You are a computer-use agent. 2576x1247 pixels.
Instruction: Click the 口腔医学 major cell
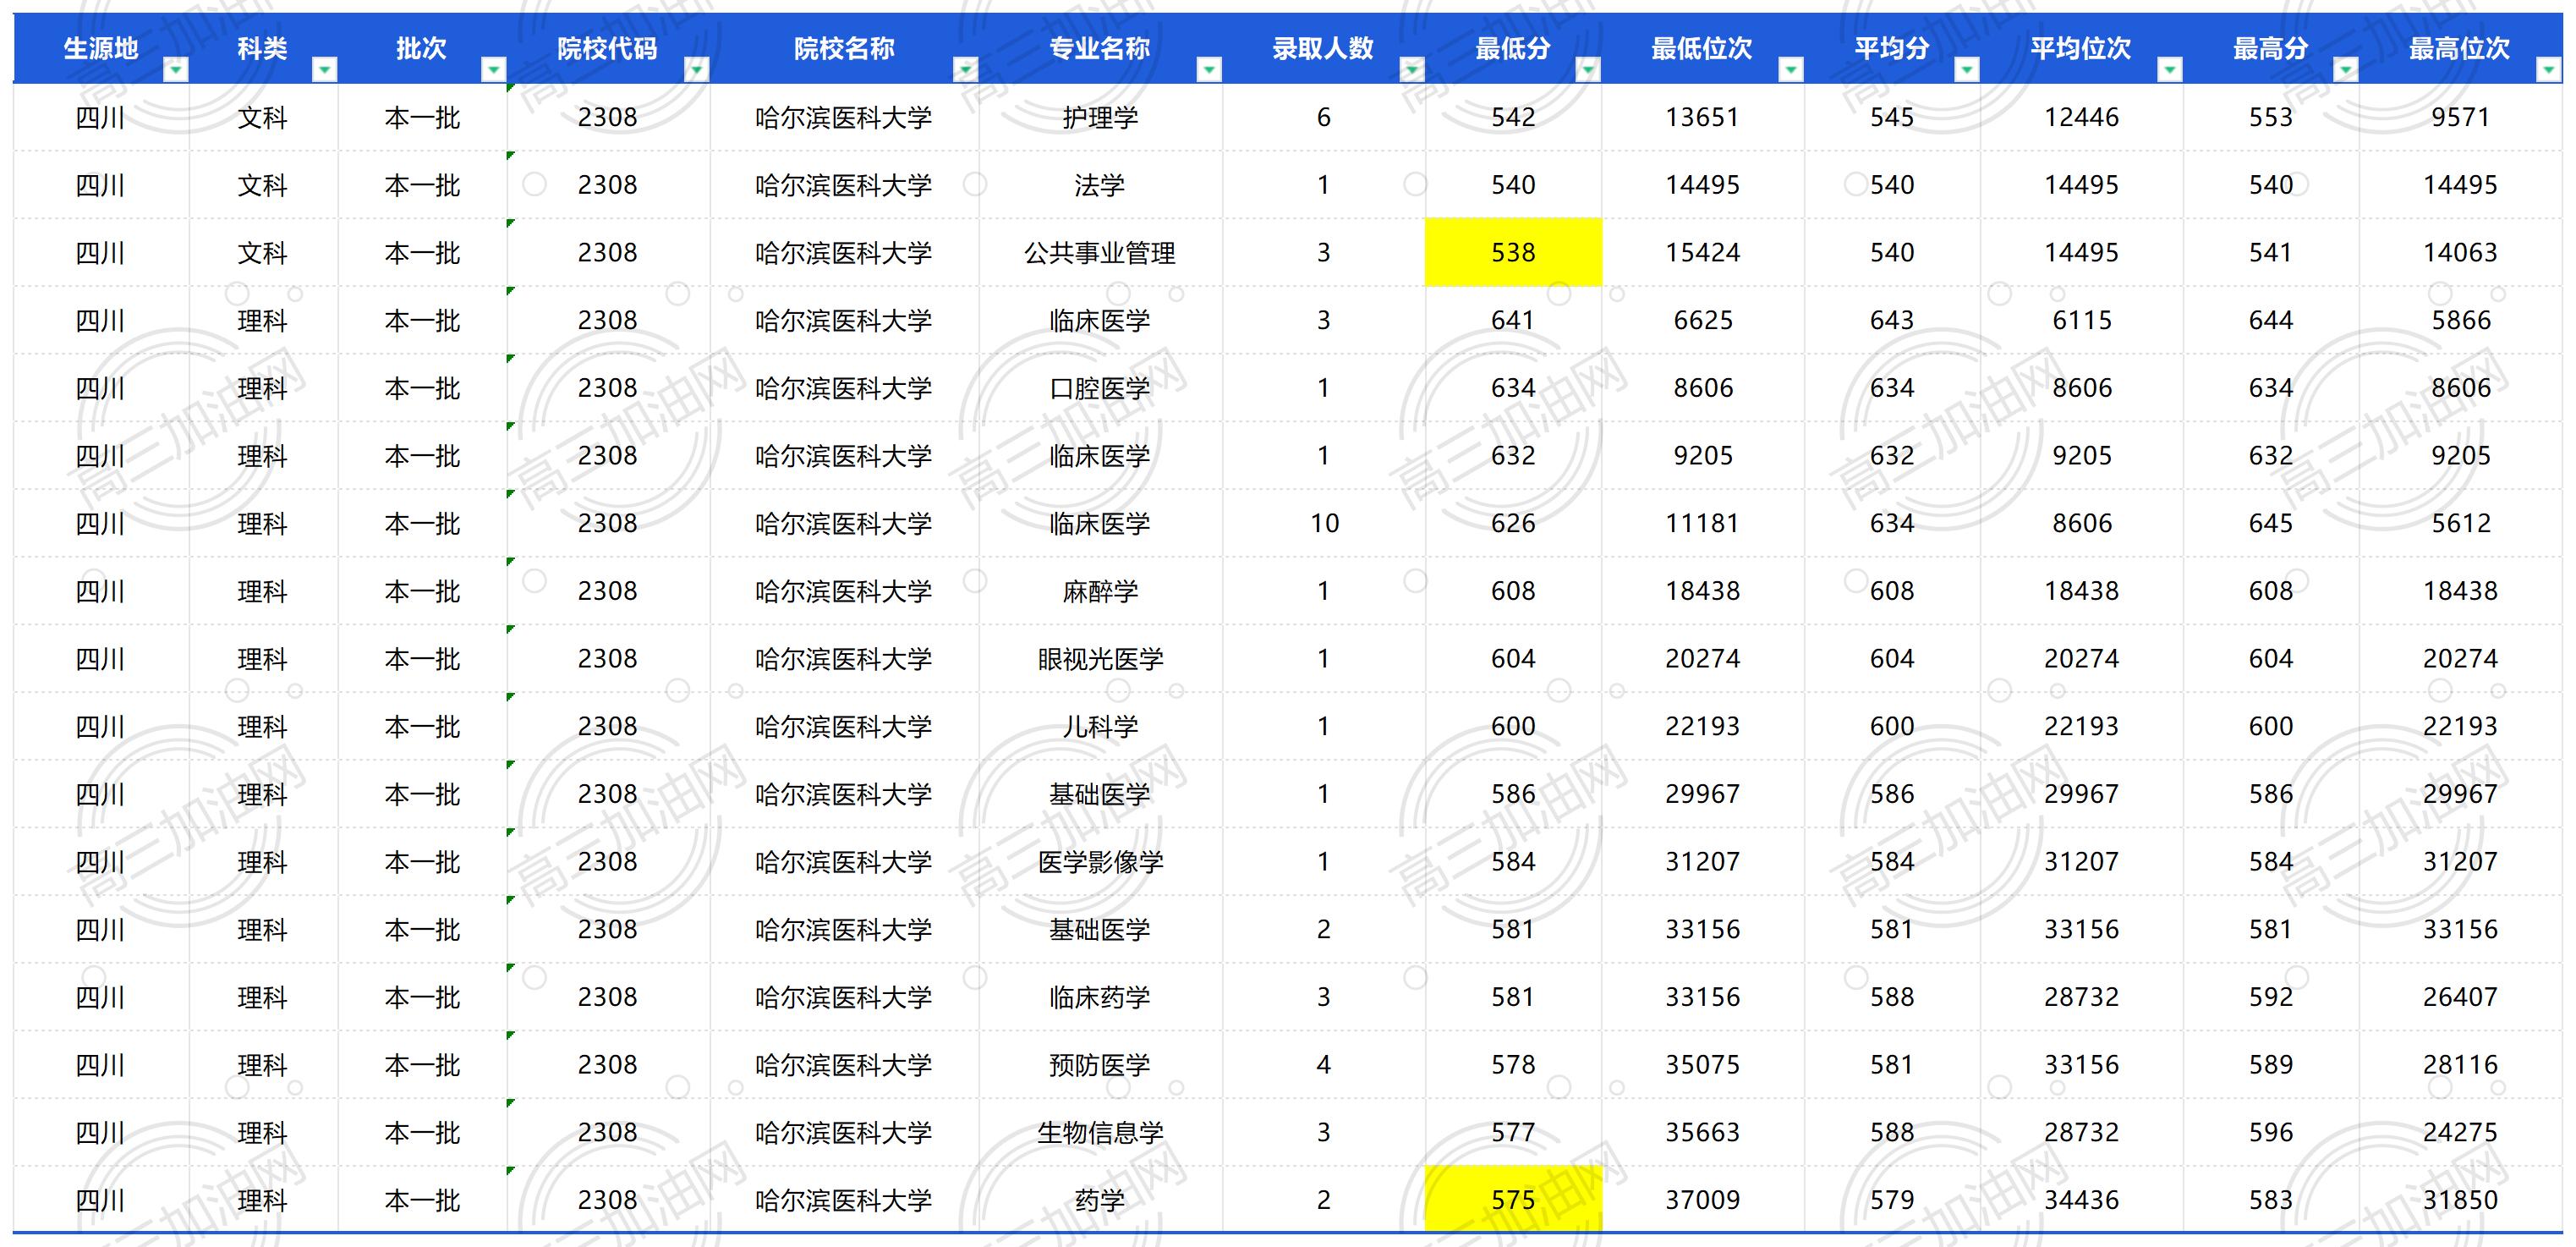pyautogui.click(x=1100, y=388)
